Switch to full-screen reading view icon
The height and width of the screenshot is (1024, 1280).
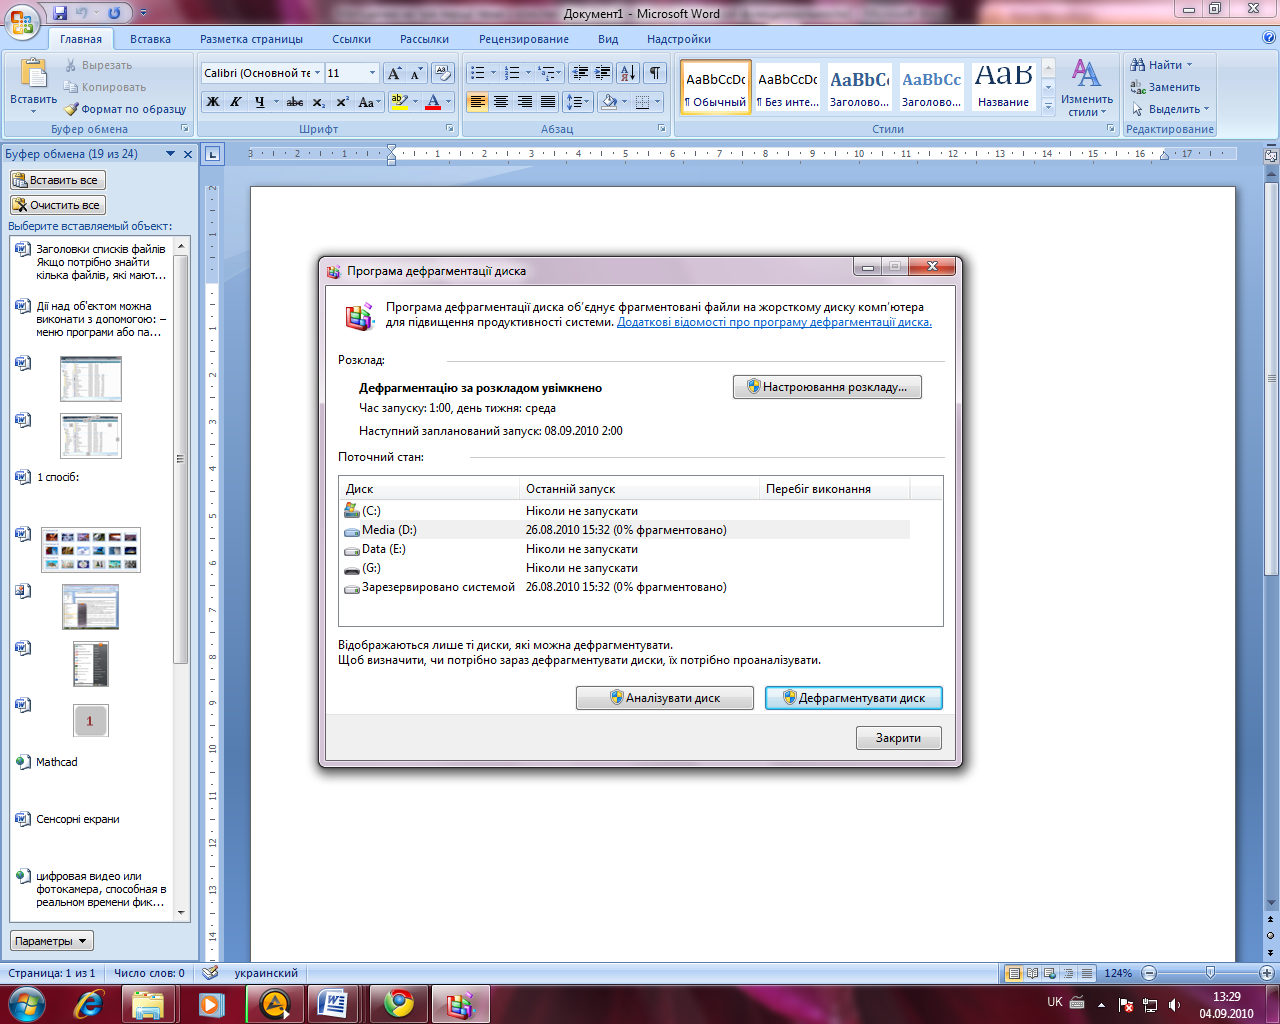(x=1032, y=973)
